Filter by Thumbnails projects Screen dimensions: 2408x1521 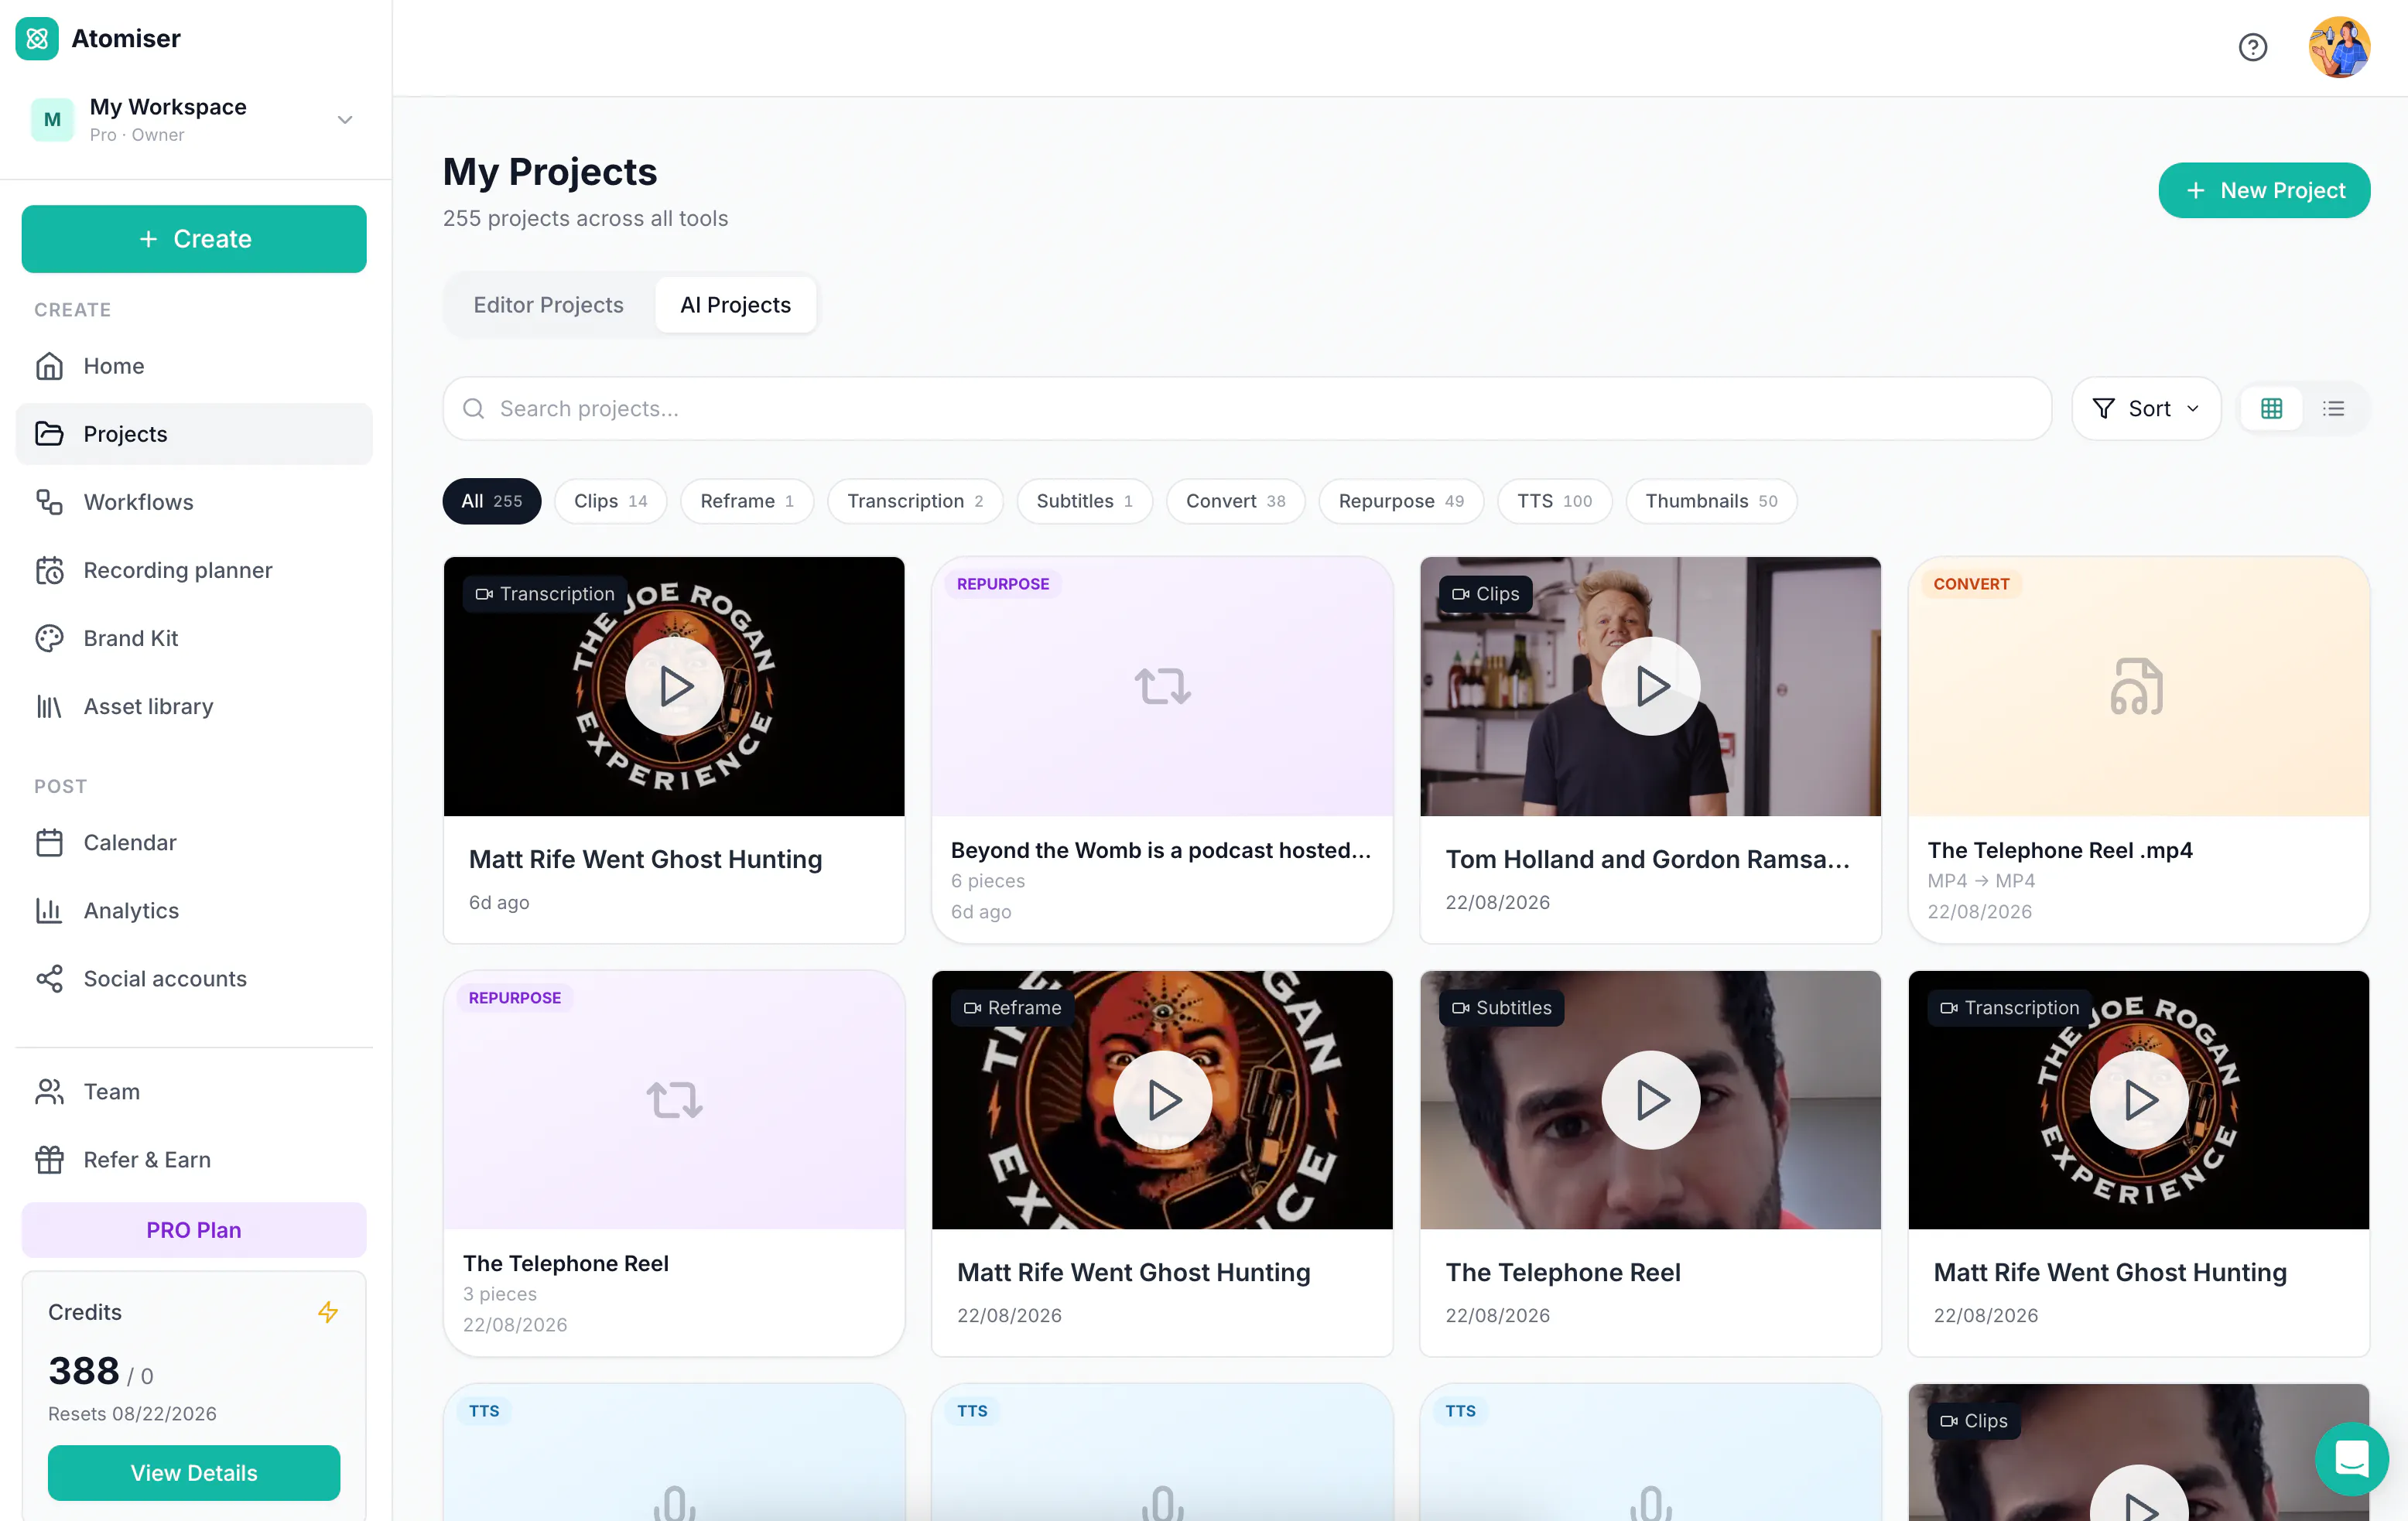tap(1711, 501)
